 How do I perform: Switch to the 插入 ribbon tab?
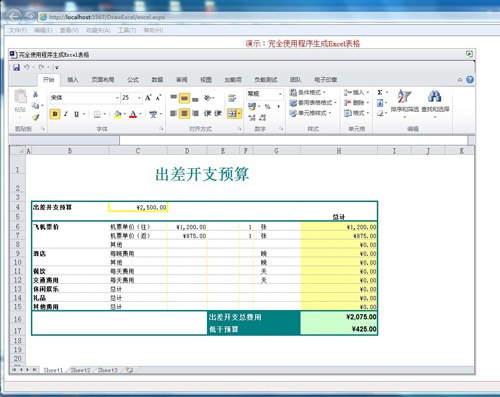click(73, 80)
